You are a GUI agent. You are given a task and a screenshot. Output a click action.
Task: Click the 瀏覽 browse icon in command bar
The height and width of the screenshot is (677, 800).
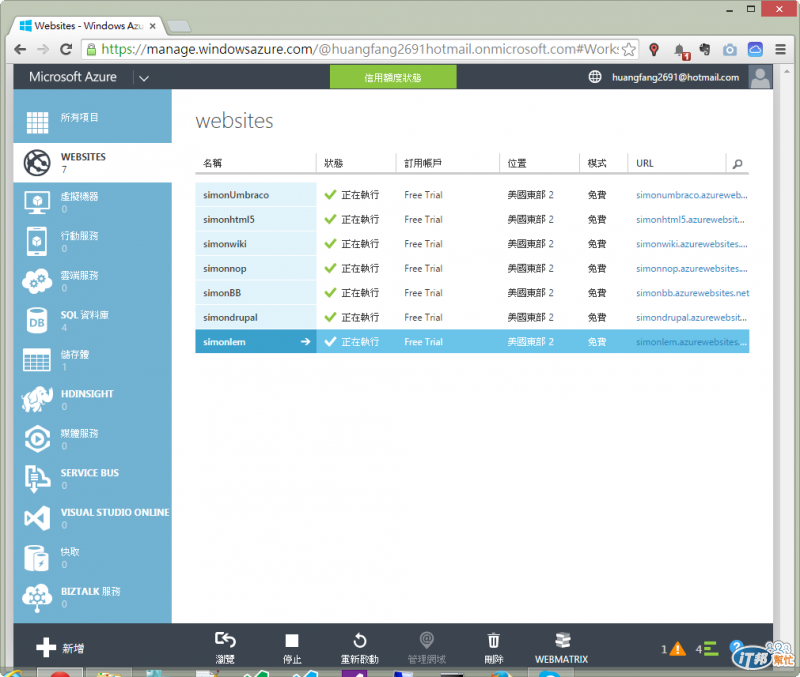click(x=225, y=640)
